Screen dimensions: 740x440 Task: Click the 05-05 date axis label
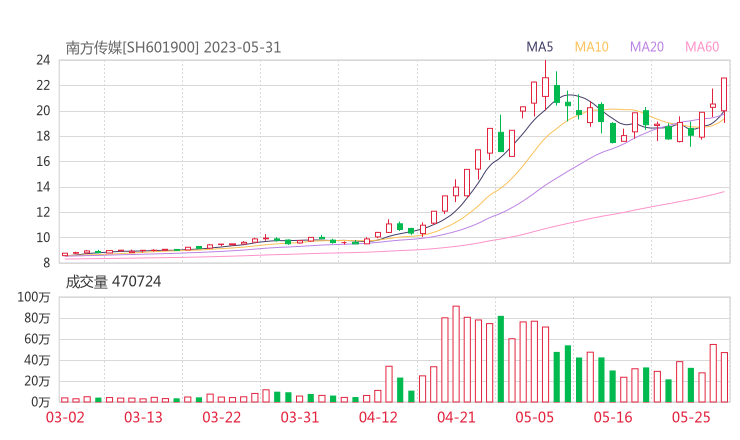pos(535,417)
